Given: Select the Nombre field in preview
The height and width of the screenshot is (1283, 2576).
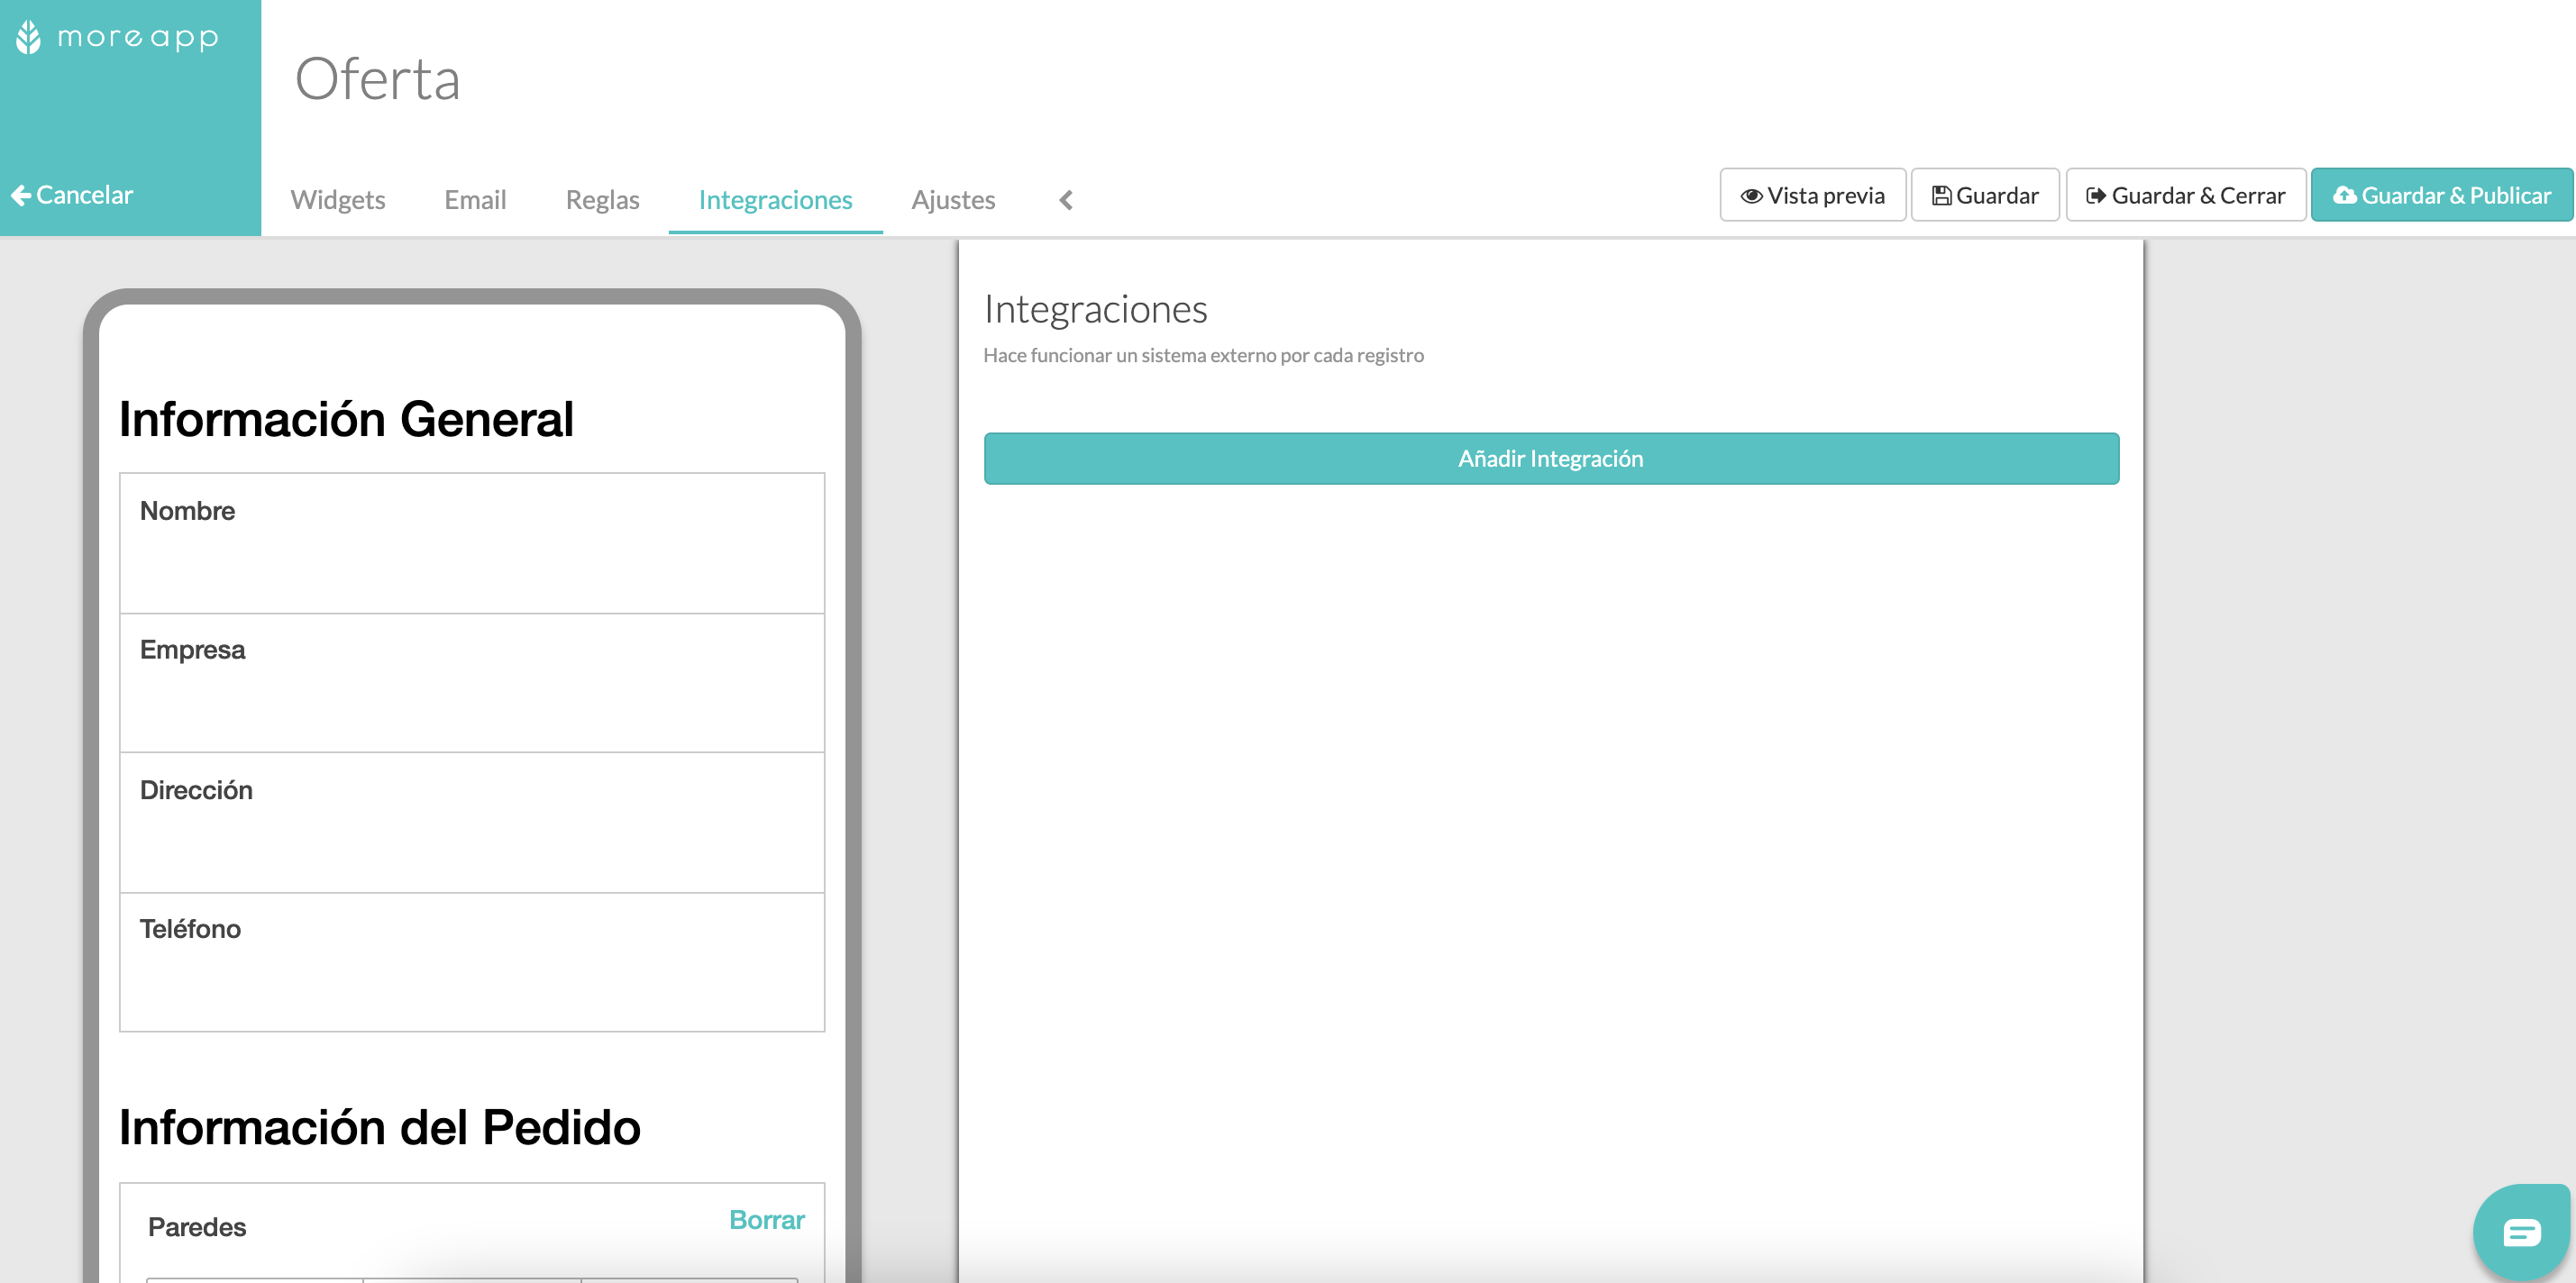Looking at the screenshot, I should point(472,543).
